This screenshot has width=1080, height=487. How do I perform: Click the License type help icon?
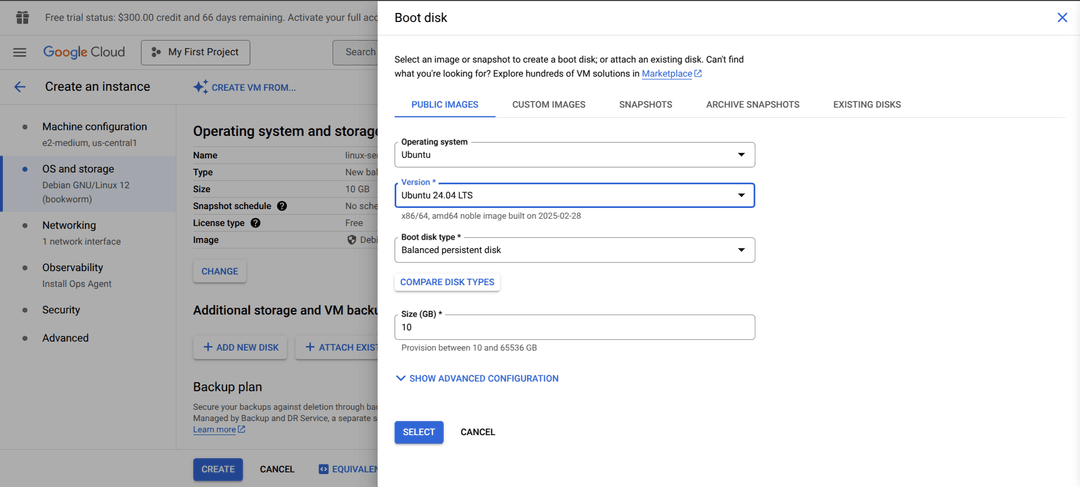(256, 223)
